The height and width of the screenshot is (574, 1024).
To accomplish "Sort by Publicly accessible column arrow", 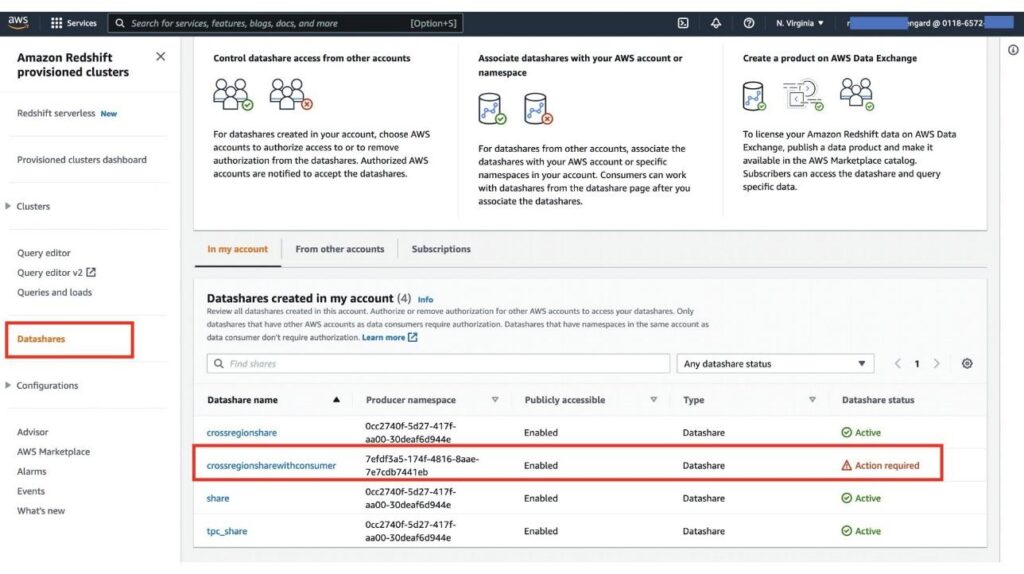I will pos(654,400).
